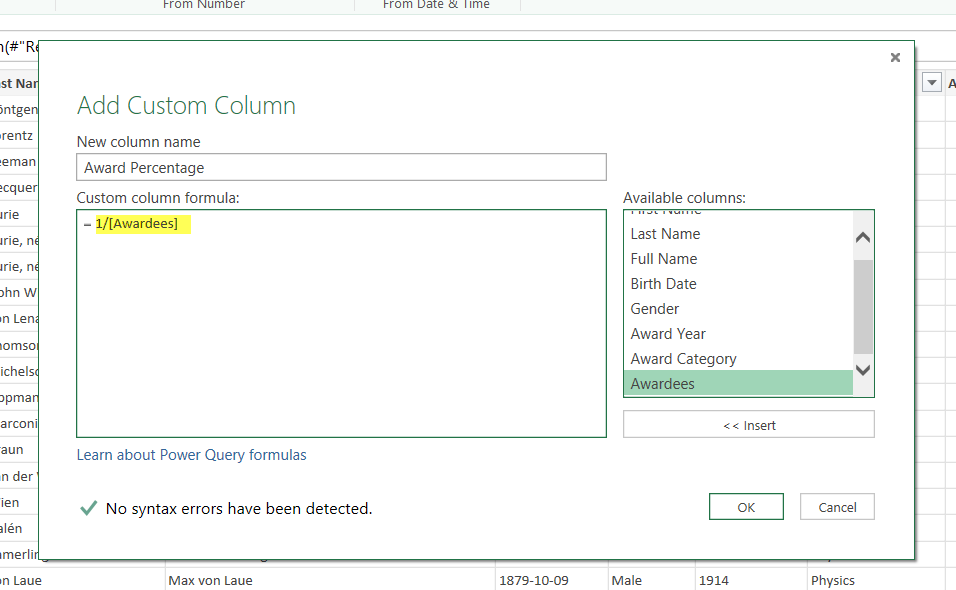
Task: Confirm the custom column with OK
Action: (x=746, y=507)
